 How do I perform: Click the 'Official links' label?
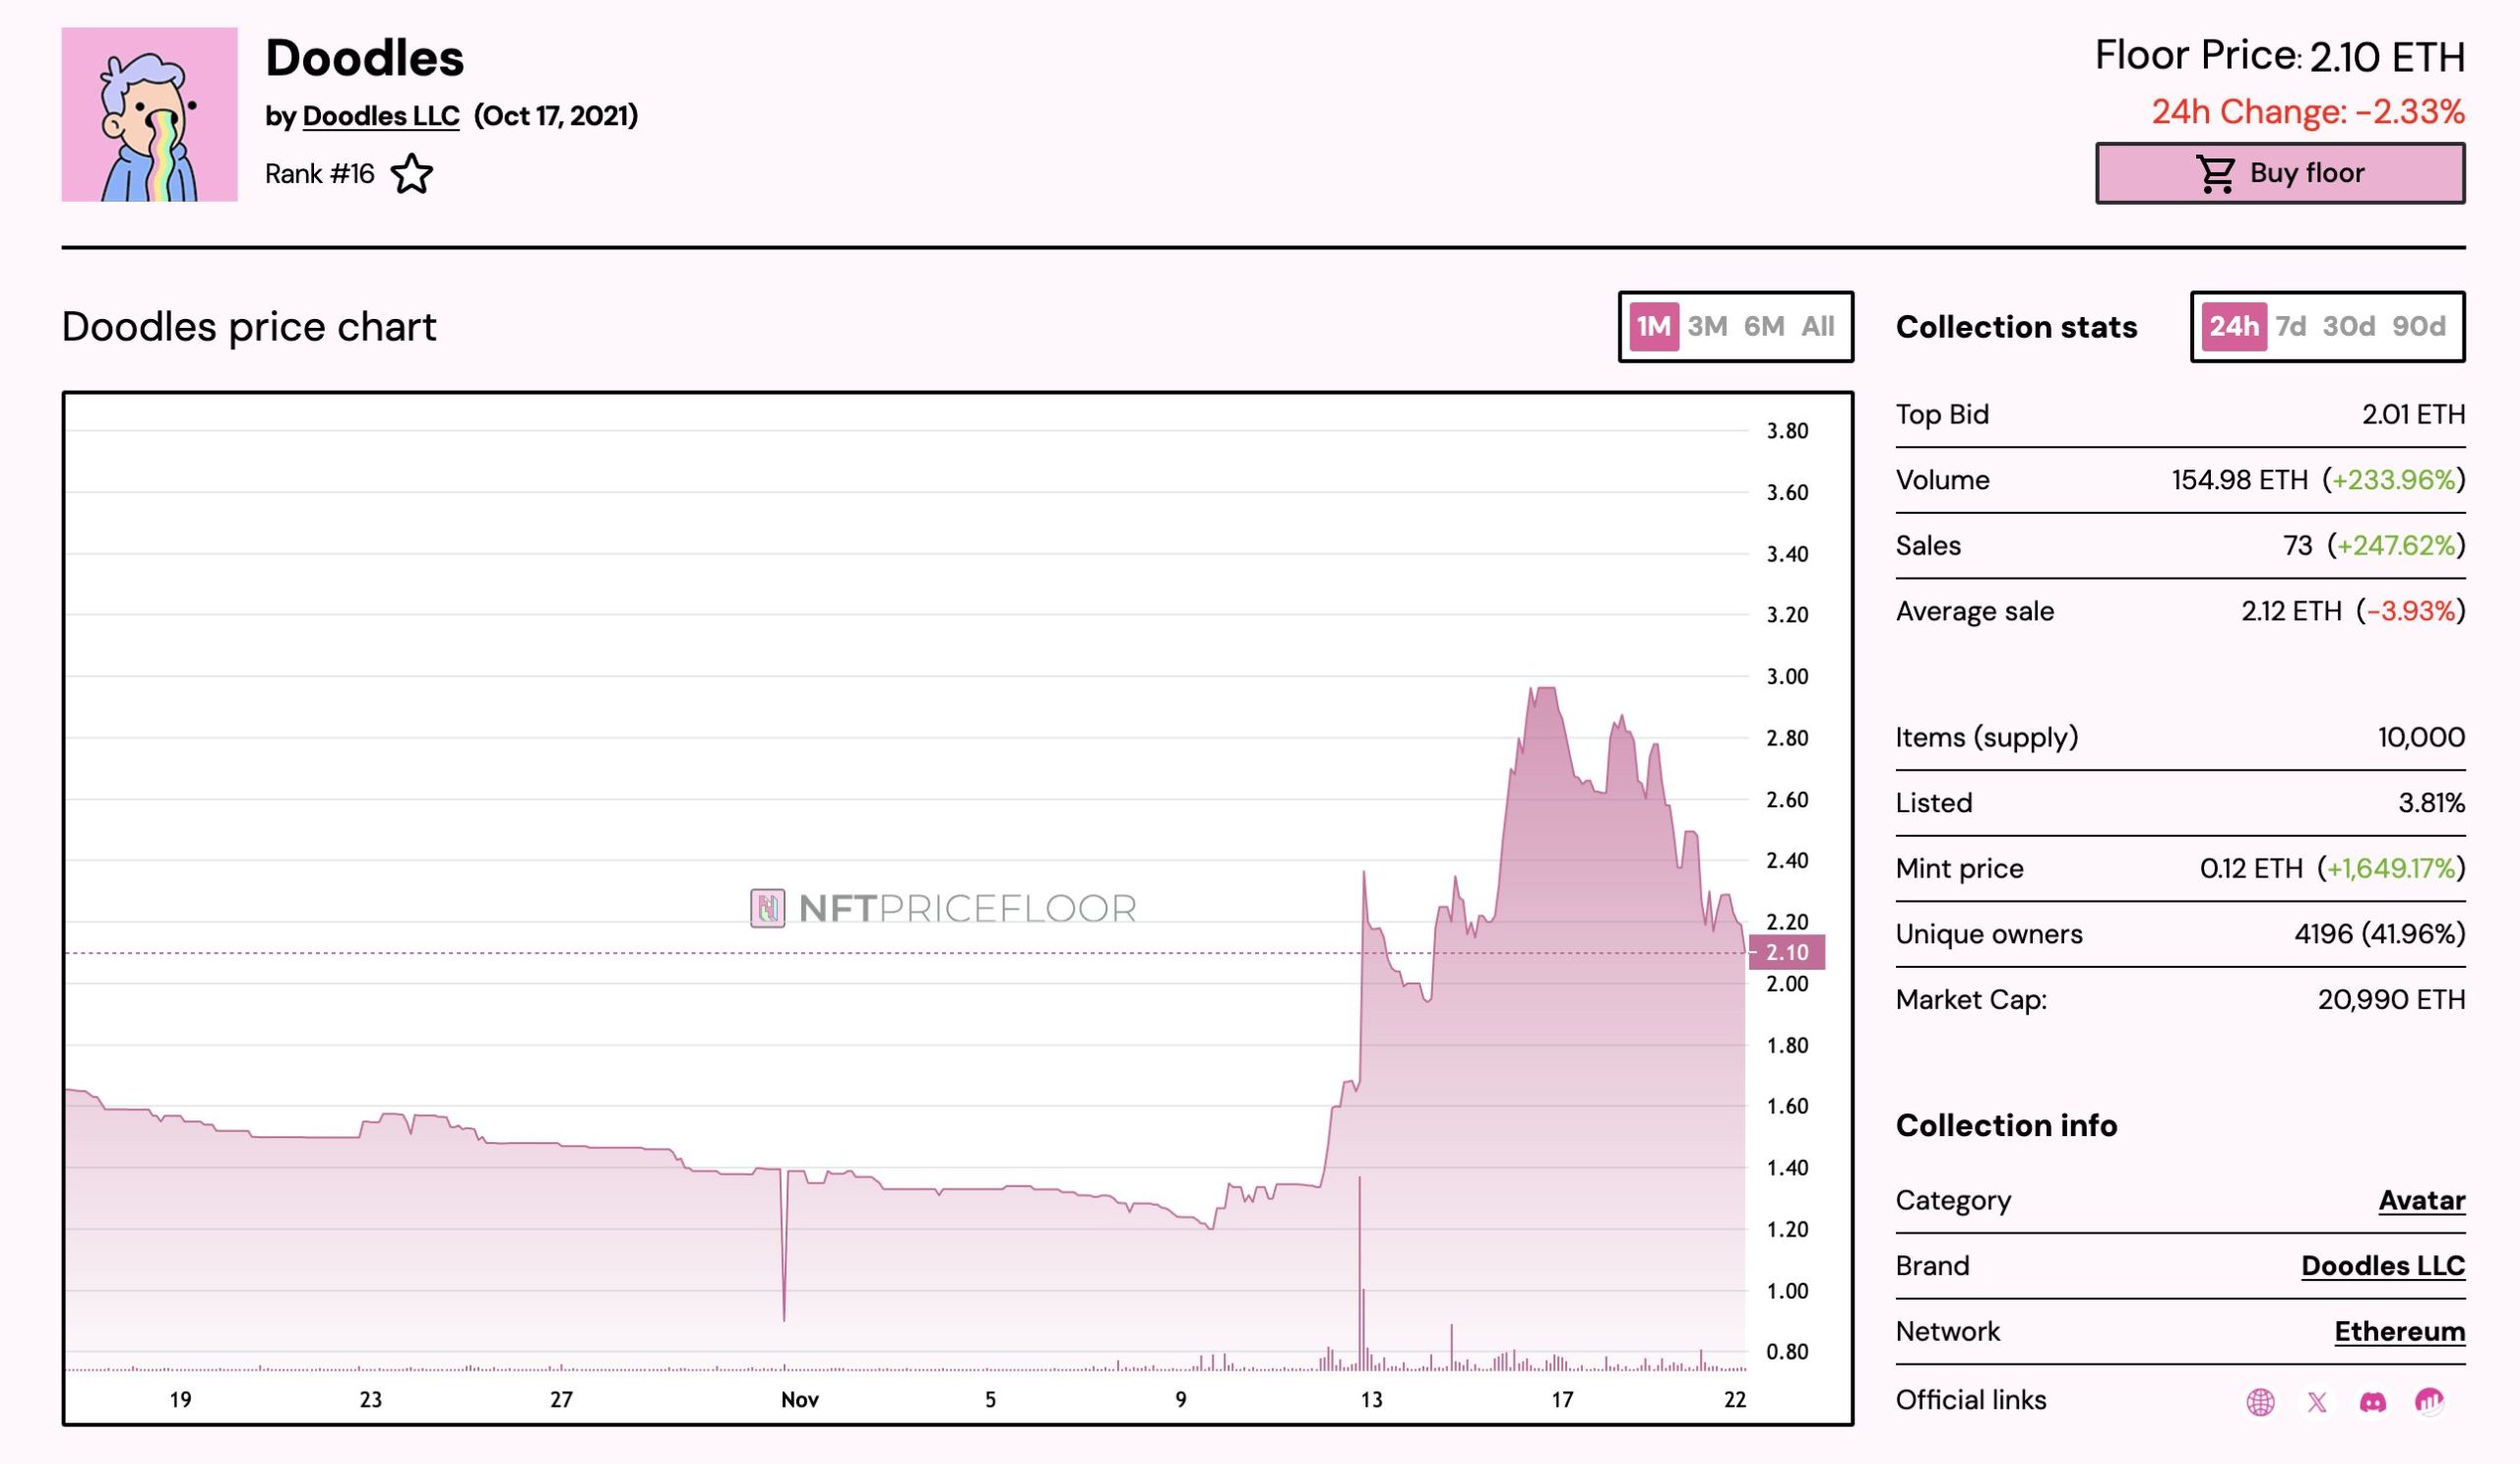click(x=1971, y=1400)
